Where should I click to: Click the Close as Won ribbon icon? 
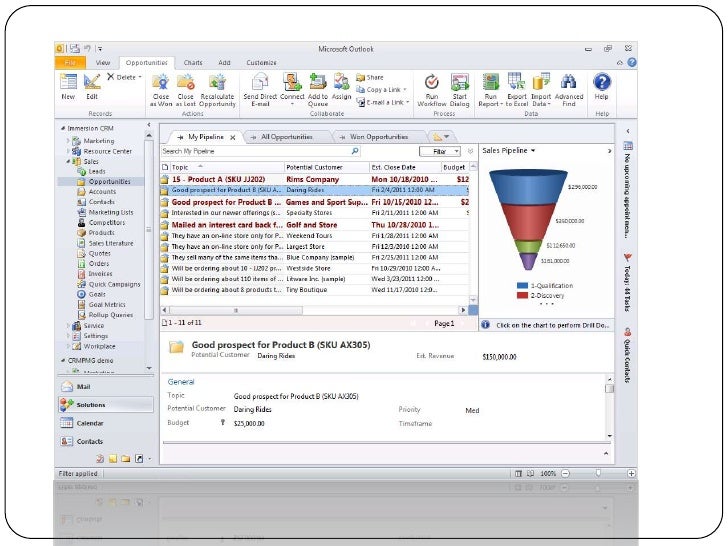click(x=161, y=83)
